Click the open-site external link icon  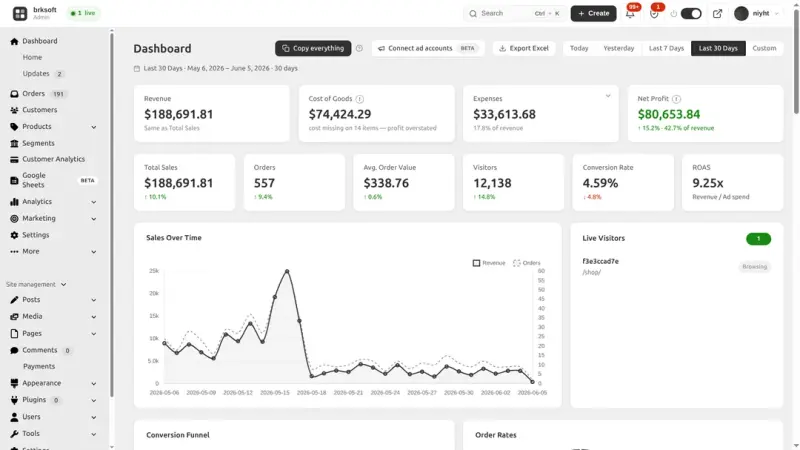[717, 14]
